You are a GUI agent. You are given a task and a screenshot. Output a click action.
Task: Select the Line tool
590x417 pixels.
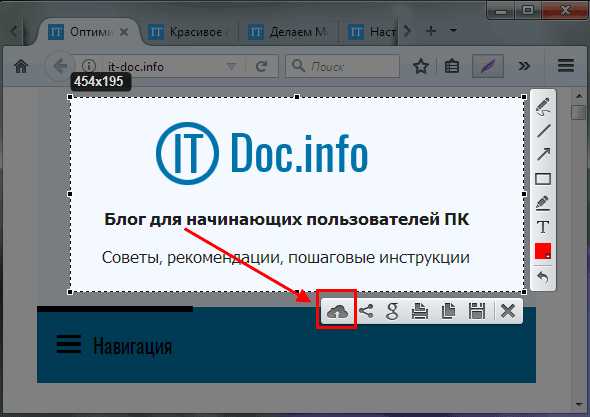[x=543, y=131]
